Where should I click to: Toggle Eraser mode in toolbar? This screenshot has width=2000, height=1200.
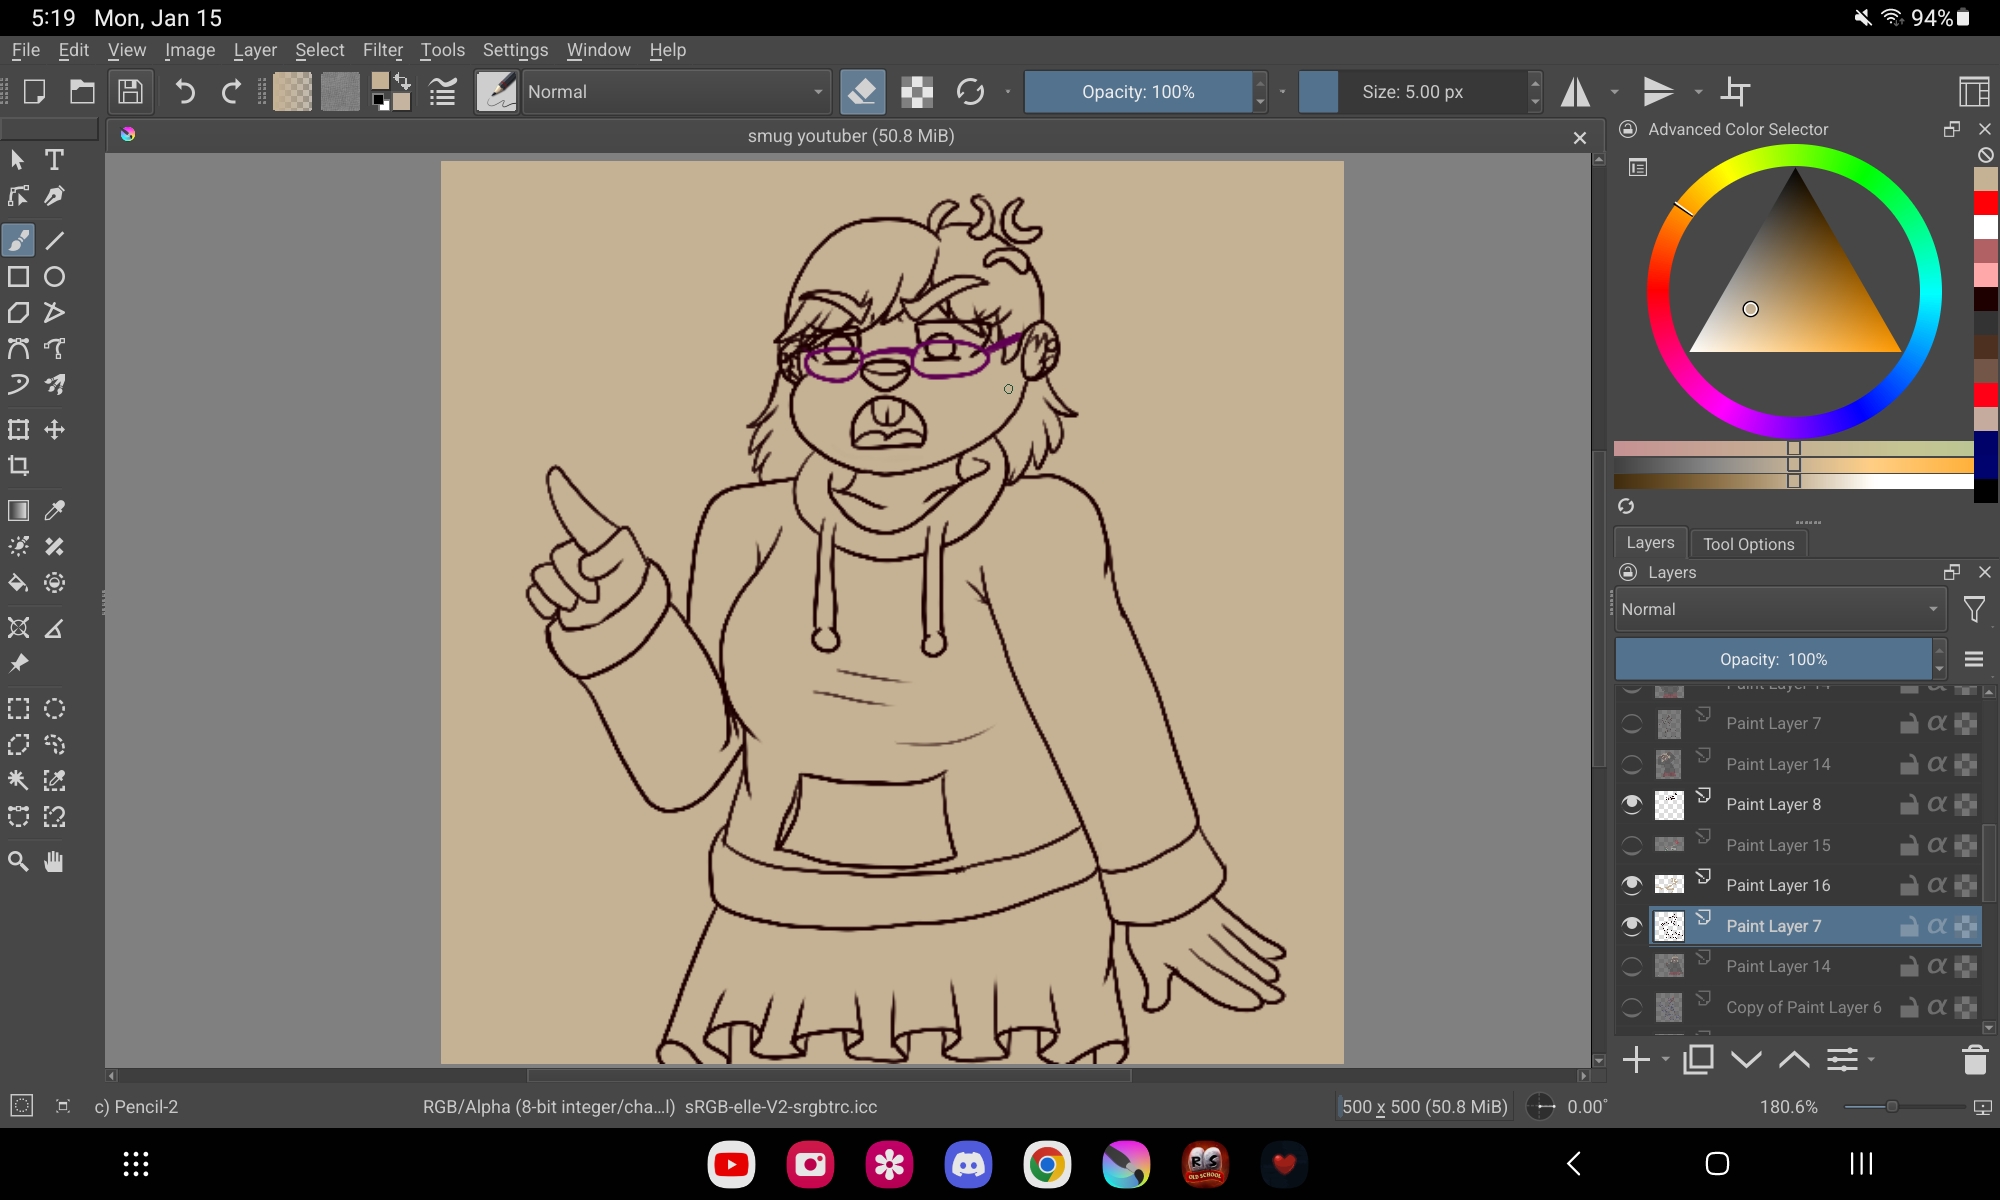tap(862, 92)
